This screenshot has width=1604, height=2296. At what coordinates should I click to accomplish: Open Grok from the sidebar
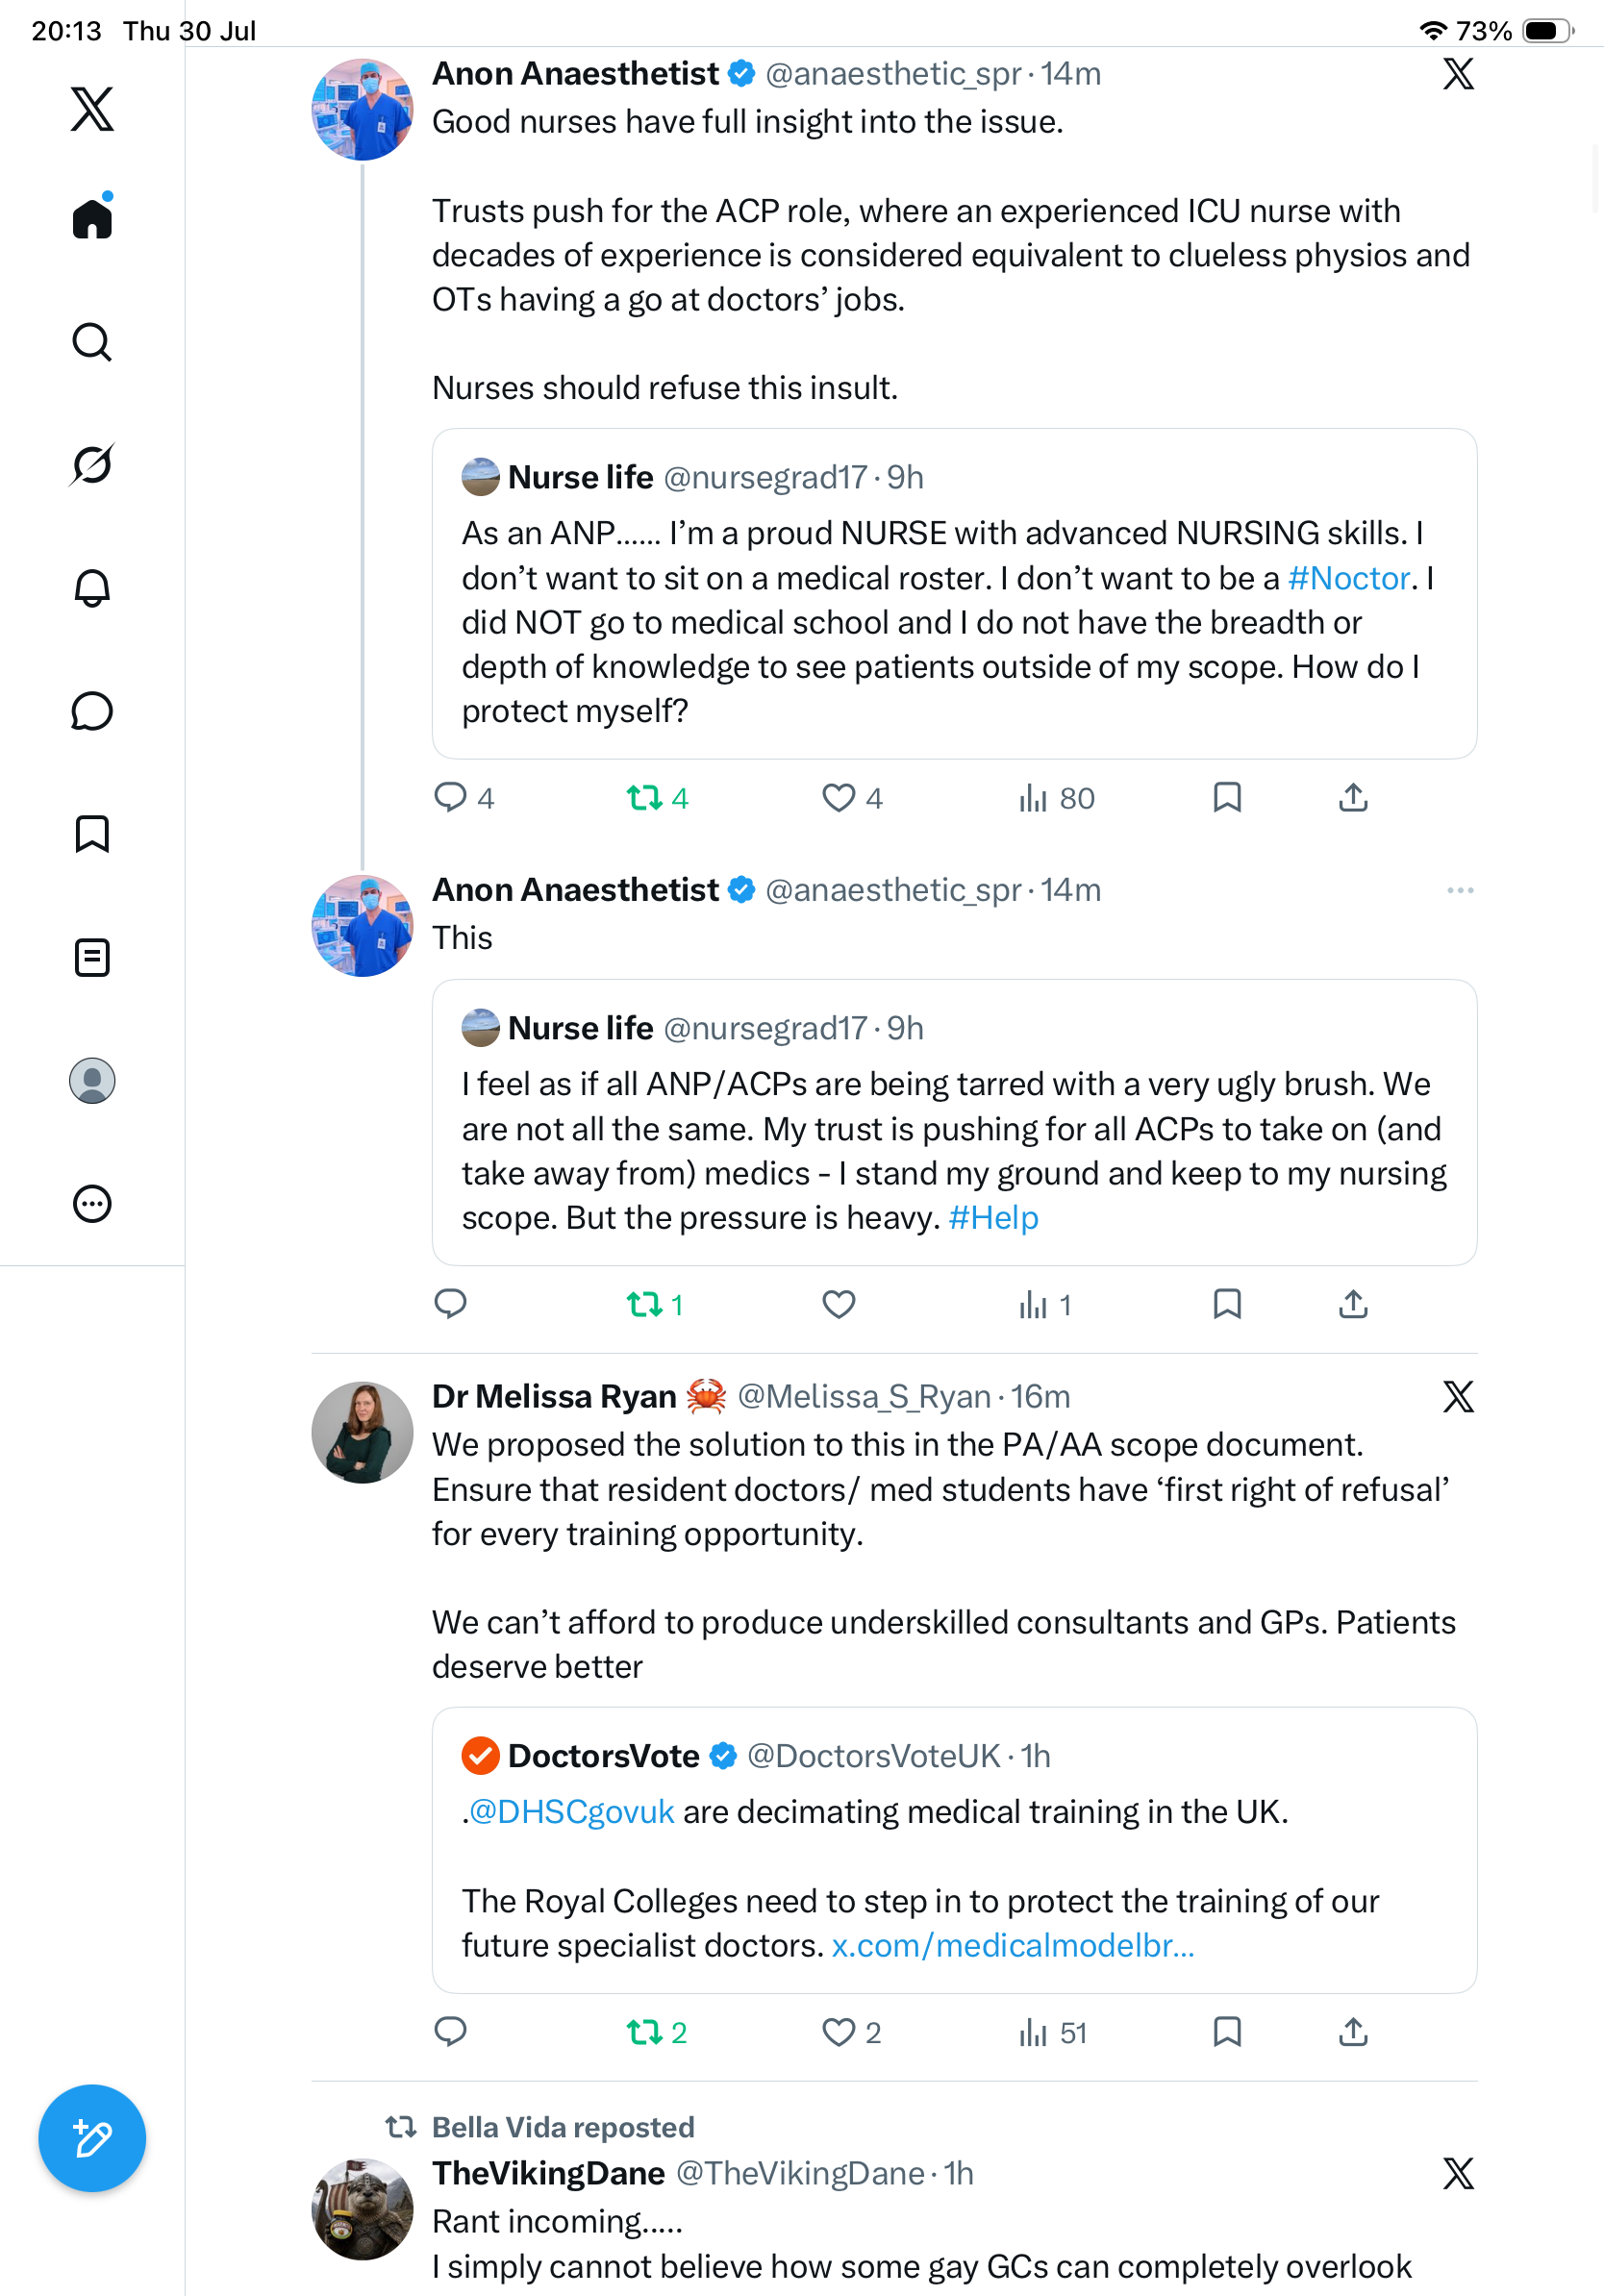[92, 464]
